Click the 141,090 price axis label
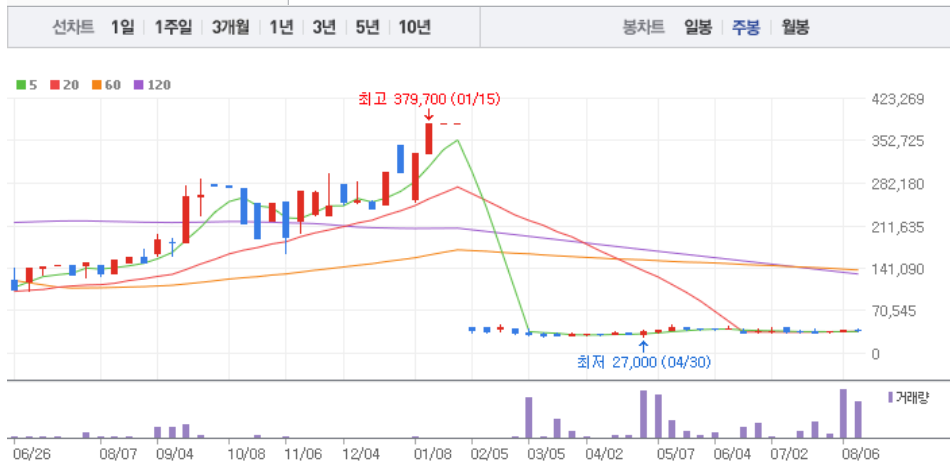This screenshot has width=950, height=469. pyautogui.click(x=899, y=268)
